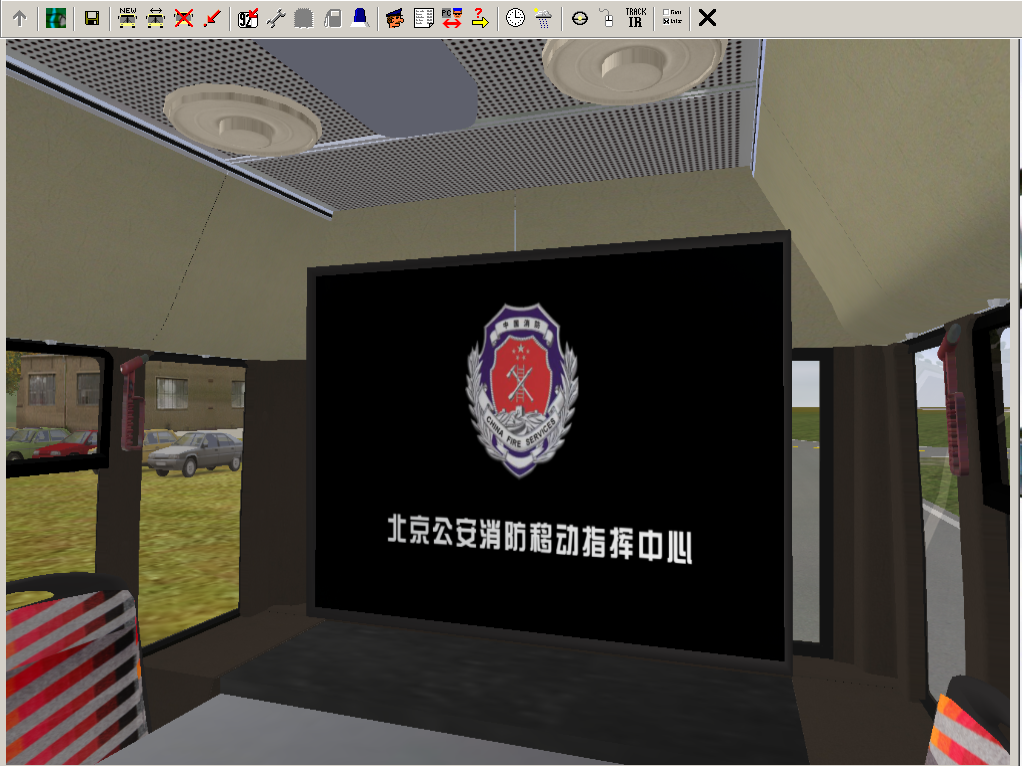Click the TRACK IR toolbar icon
Viewport: 1022px width, 766px height.
[x=635, y=18]
